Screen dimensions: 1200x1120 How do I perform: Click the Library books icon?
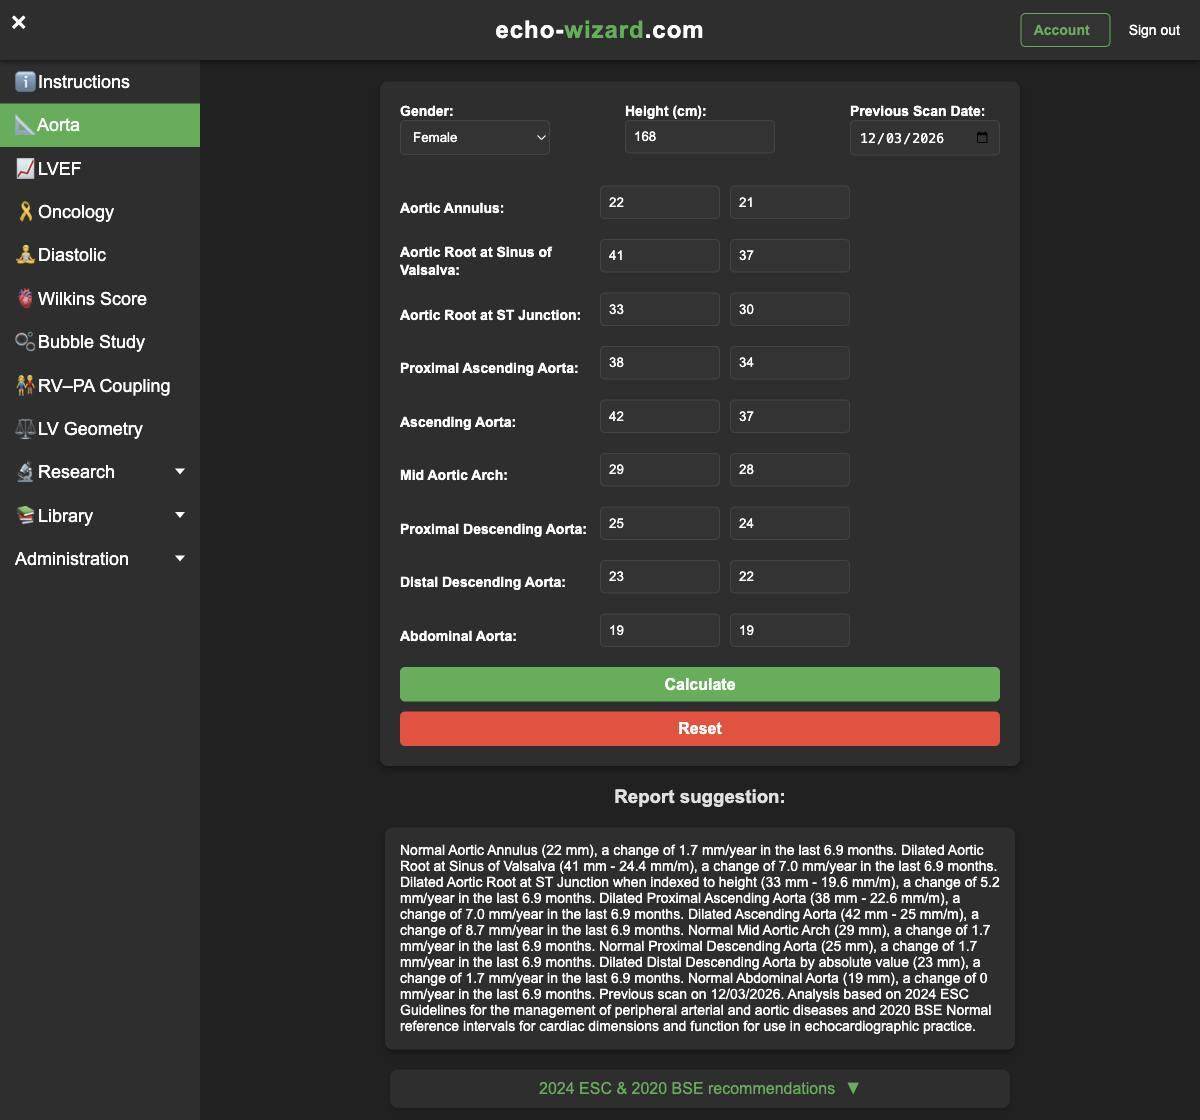(25, 516)
